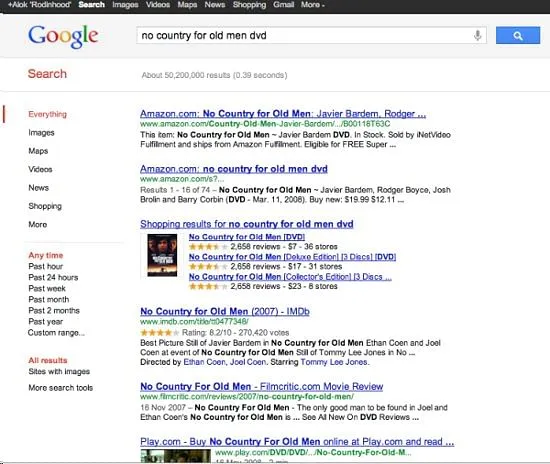Click the About 50,200,000 results text
Viewport: 550px width, 464px height.
pyautogui.click(x=214, y=75)
